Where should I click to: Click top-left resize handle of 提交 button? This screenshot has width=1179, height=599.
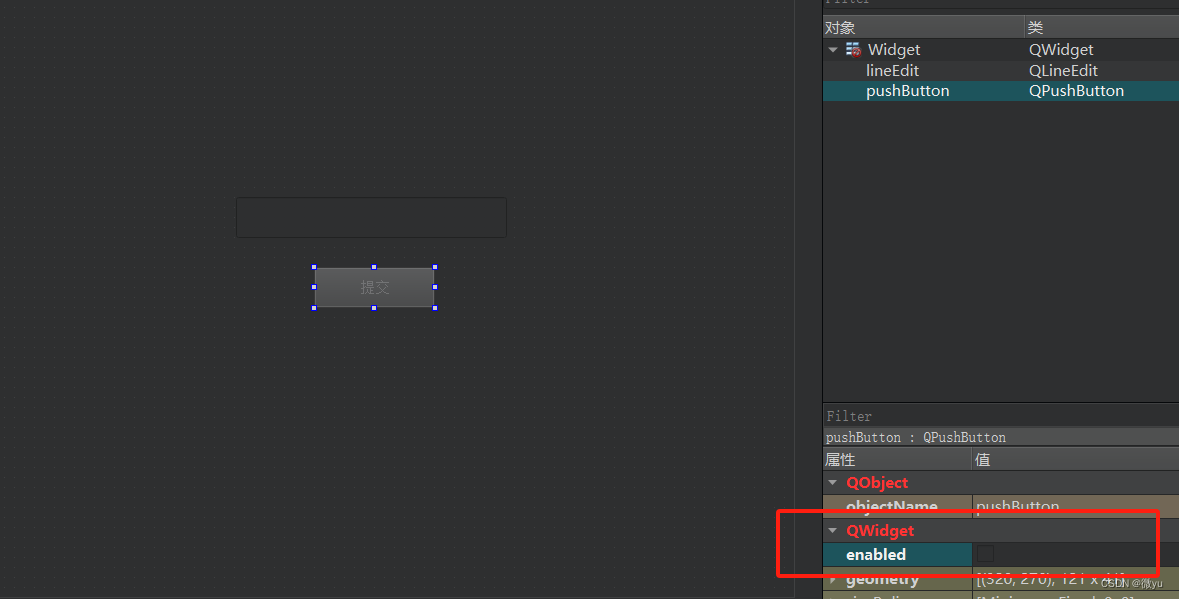[x=314, y=268]
